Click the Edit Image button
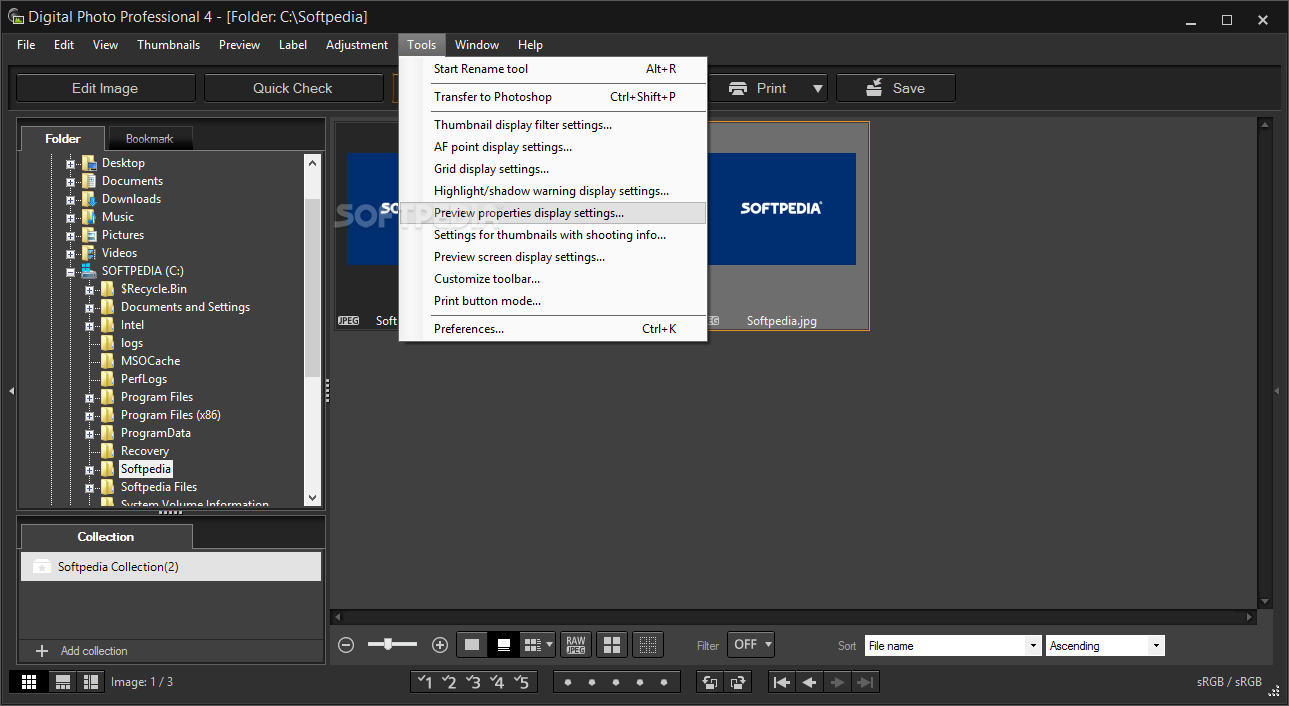This screenshot has height=706, width=1289. pyautogui.click(x=105, y=88)
